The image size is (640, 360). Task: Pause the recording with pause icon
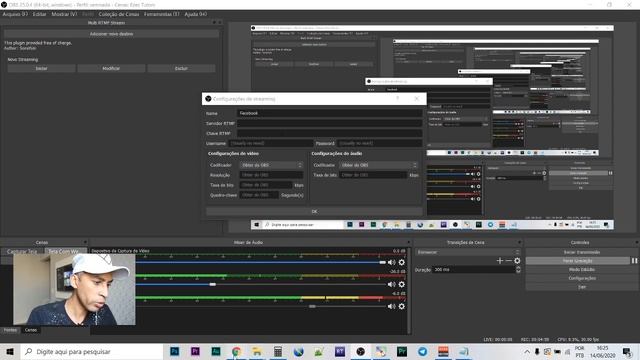pos(634,261)
